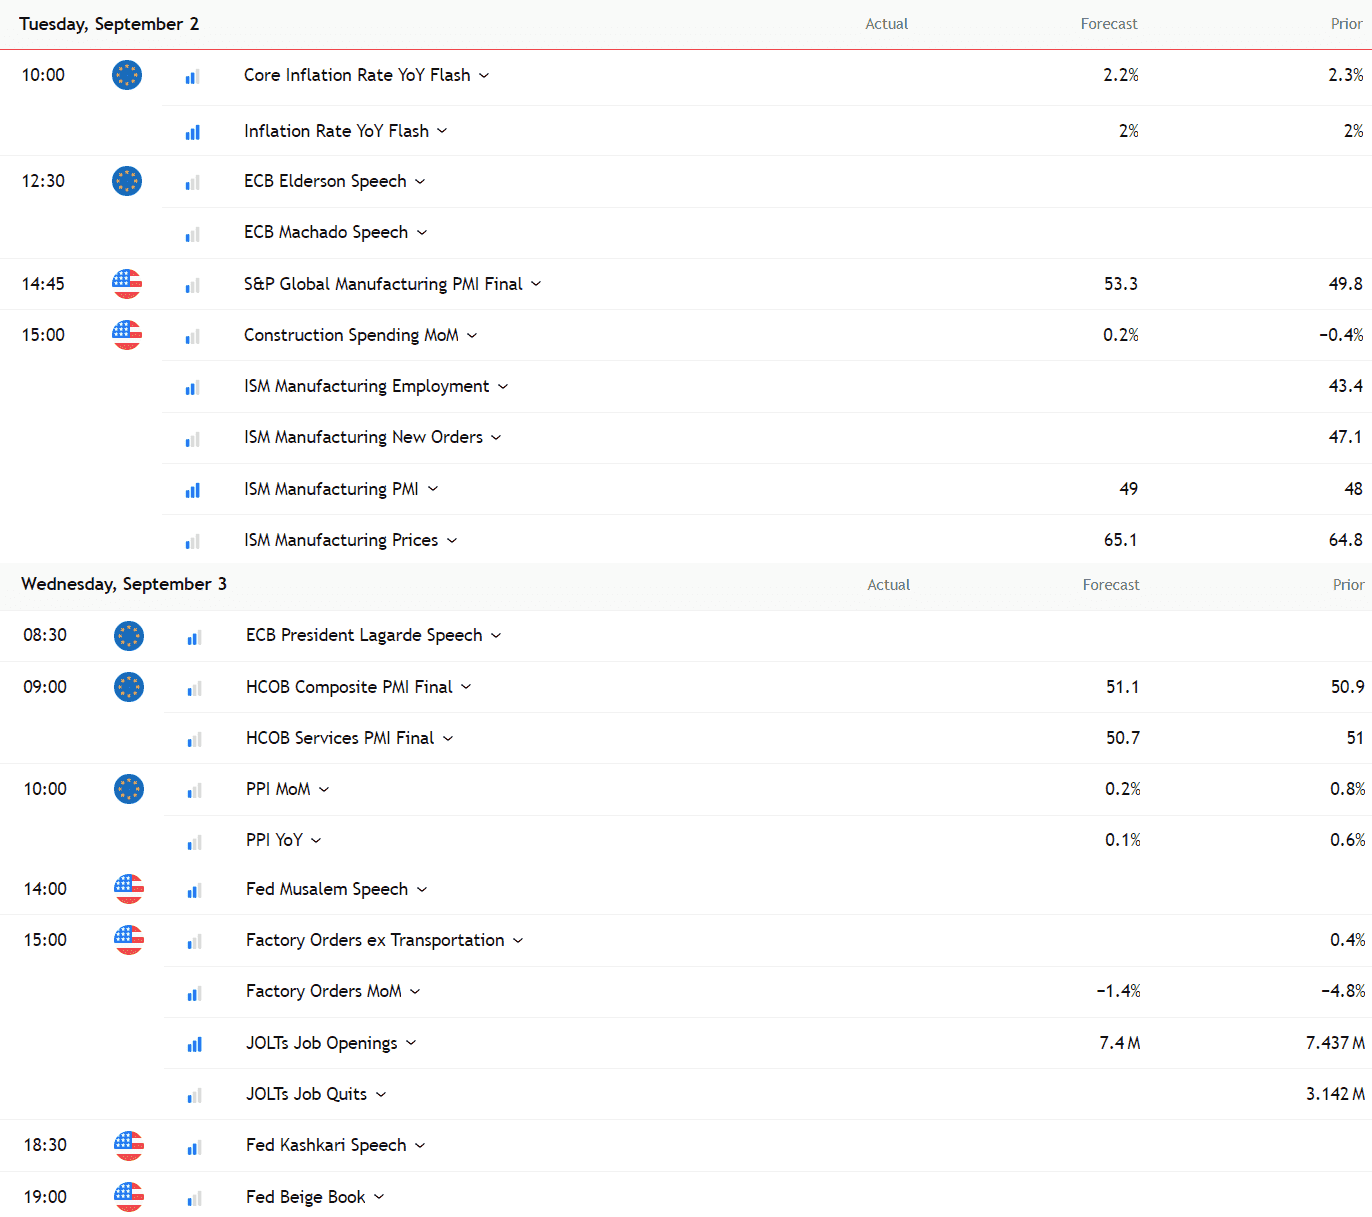Screen dimensions: 1372x1217
Task: Click the importance bars icon for ISM Manufacturing PMI
Action: 192,490
